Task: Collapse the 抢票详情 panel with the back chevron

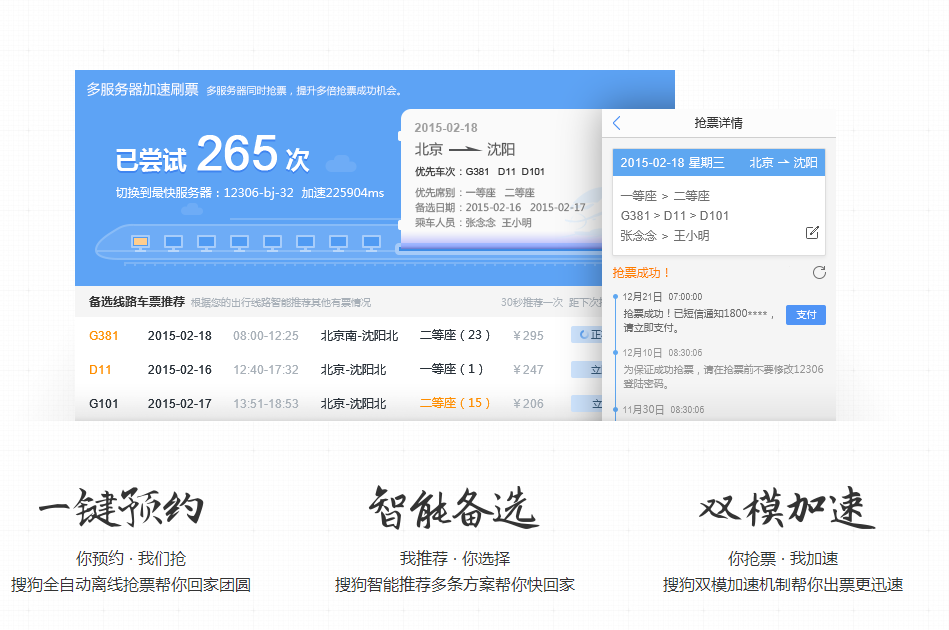Action: pyautogui.click(x=615, y=122)
